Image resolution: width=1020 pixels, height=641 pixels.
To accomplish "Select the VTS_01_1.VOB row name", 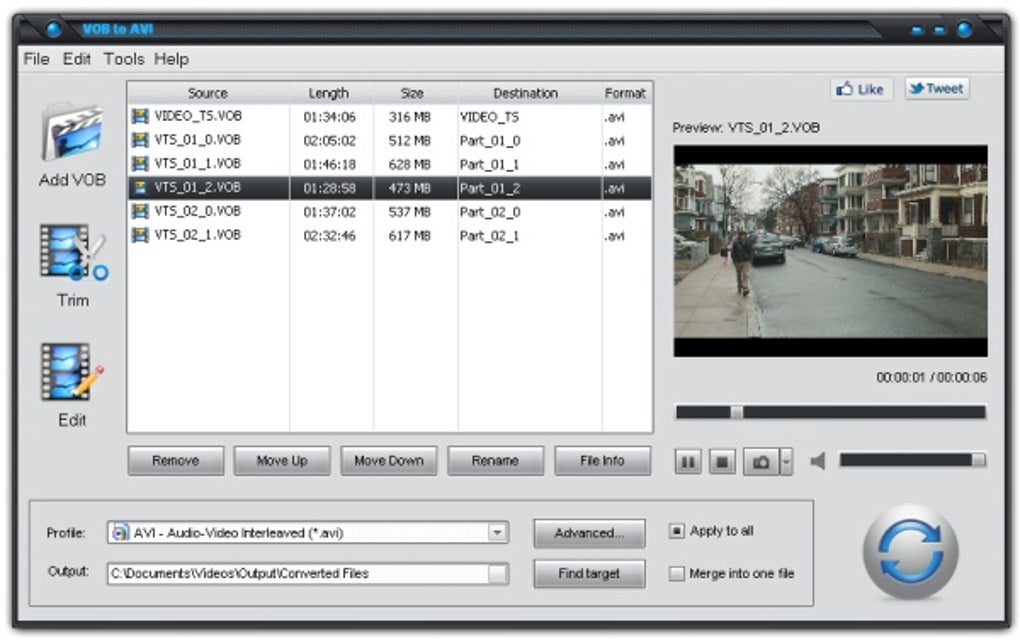I will tap(197, 163).
